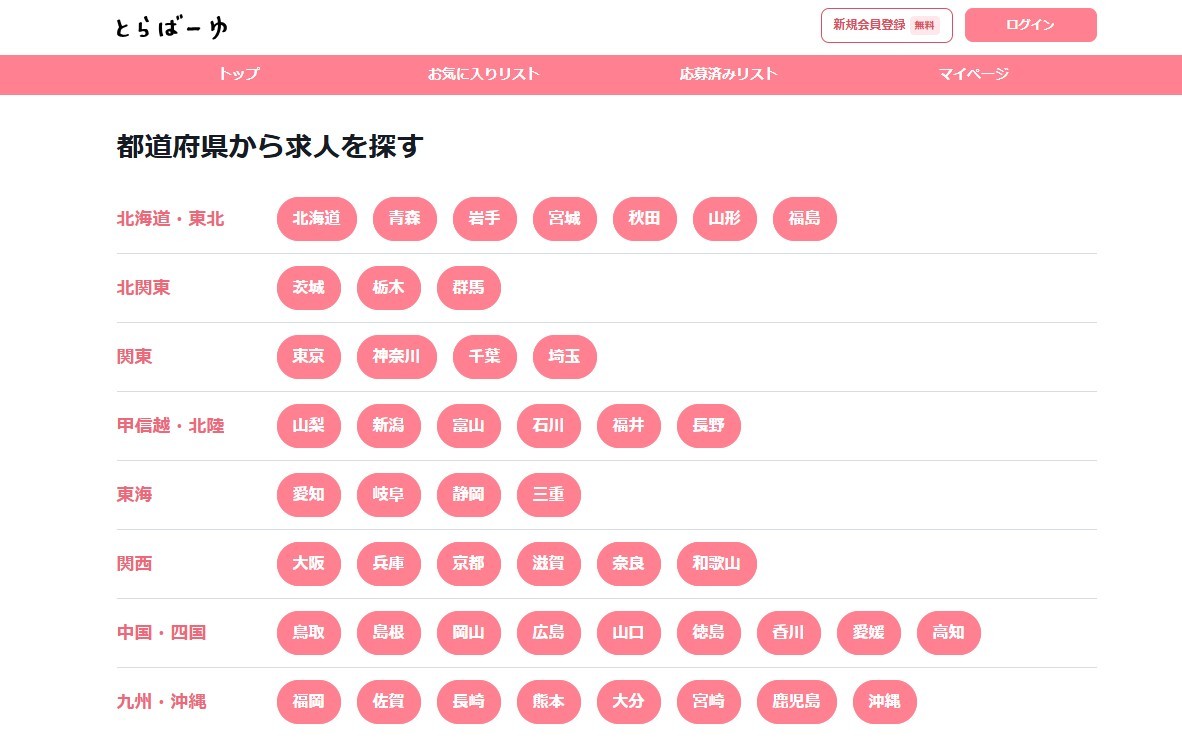Click the 和歌山 prefecture button
Image resolution: width=1182 pixels, height=744 pixels.
716,564
